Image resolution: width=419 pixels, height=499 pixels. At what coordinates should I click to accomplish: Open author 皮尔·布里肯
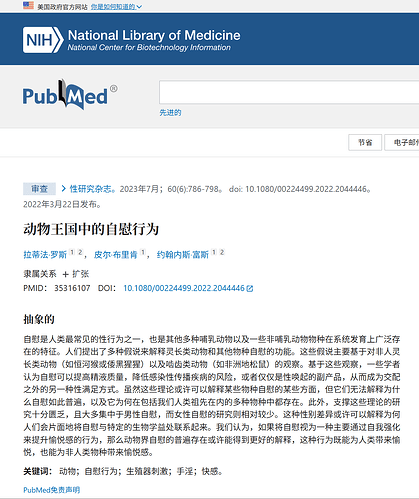(x=116, y=255)
